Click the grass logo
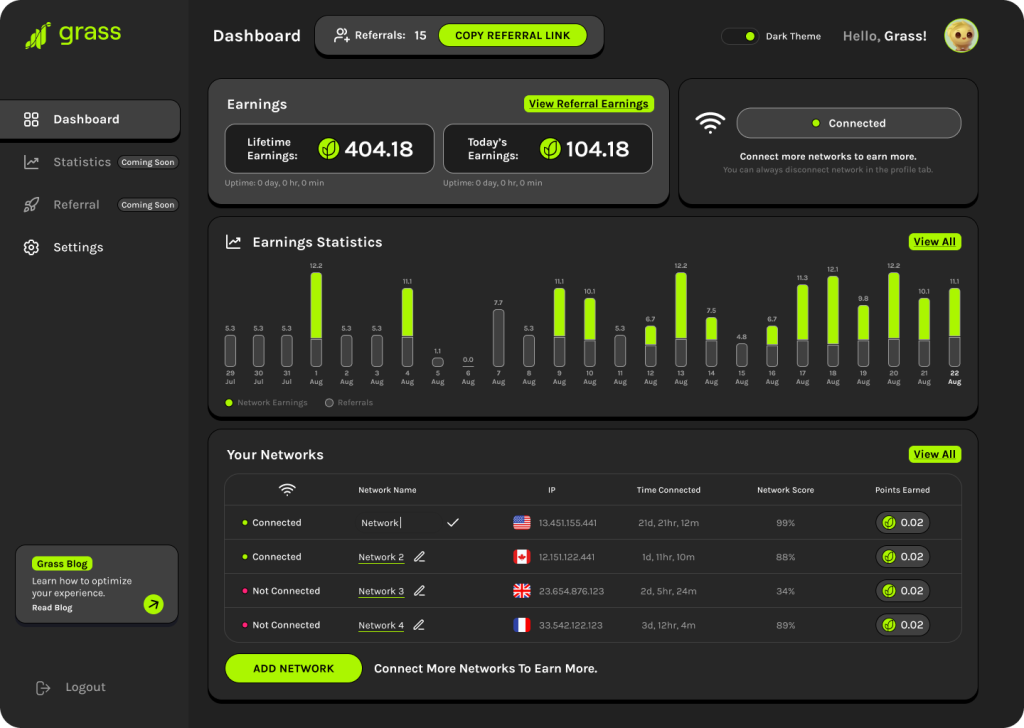Image resolution: width=1024 pixels, height=728 pixels. point(73,34)
